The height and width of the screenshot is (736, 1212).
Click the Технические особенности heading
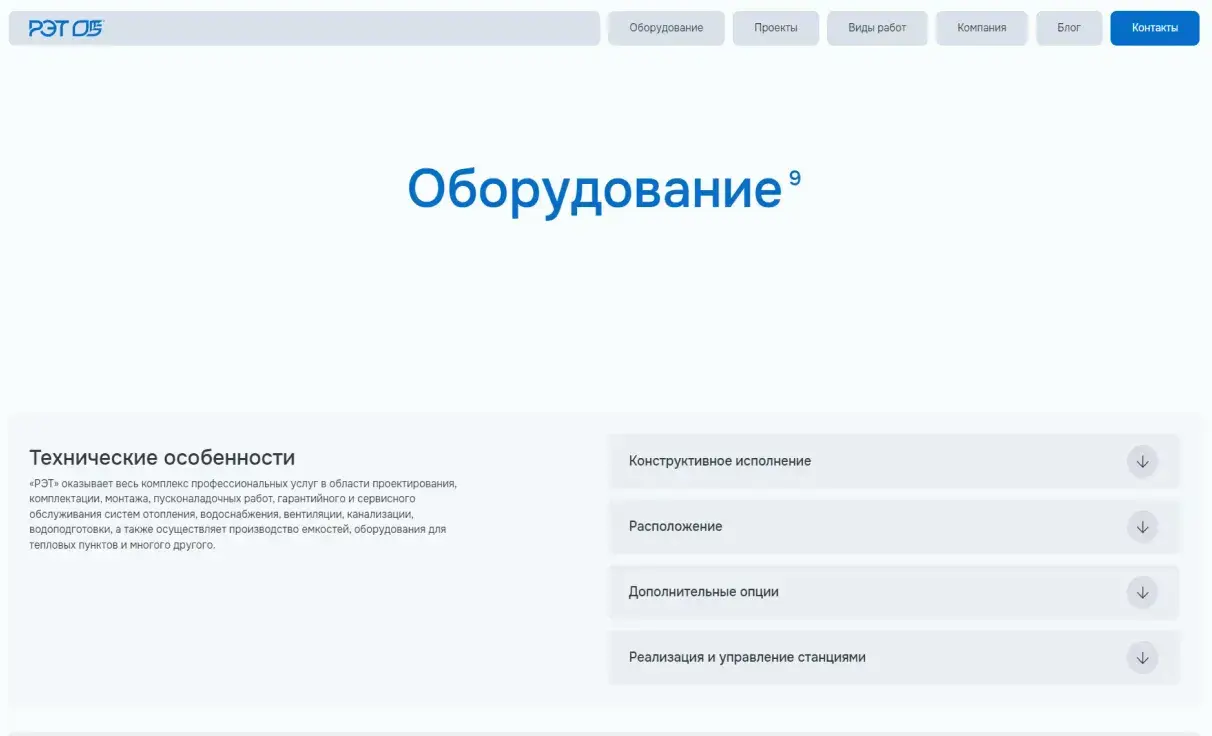pyautogui.click(x=163, y=457)
